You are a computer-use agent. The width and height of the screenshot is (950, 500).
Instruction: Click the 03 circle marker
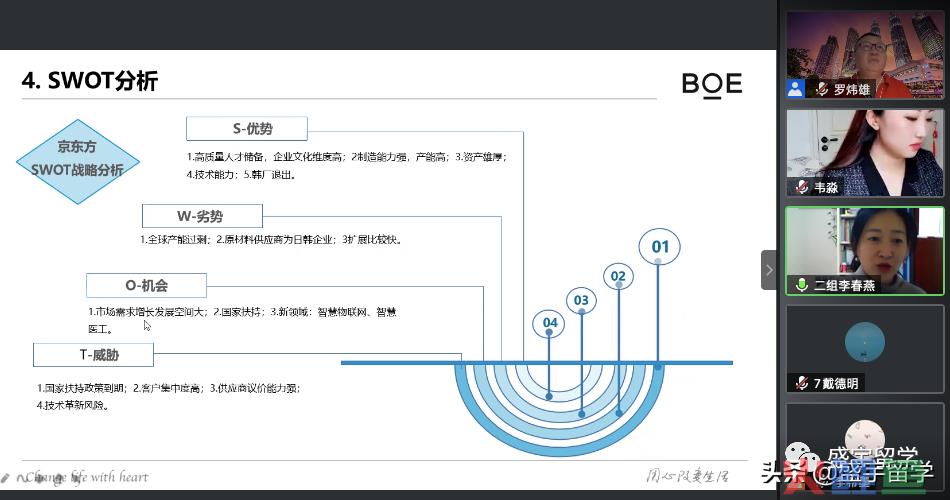[581, 300]
